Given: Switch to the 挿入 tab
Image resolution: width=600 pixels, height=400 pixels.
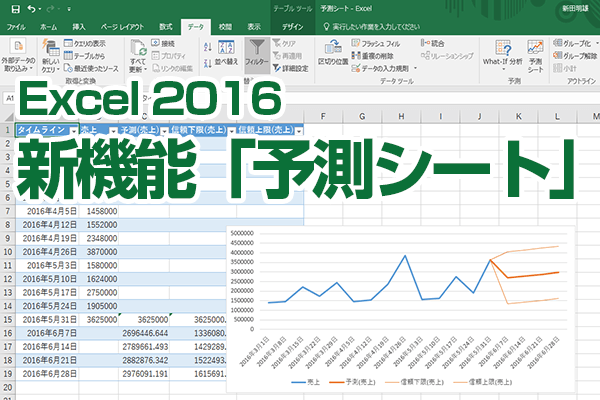Looking at the screenshot, I should [79, 27].
